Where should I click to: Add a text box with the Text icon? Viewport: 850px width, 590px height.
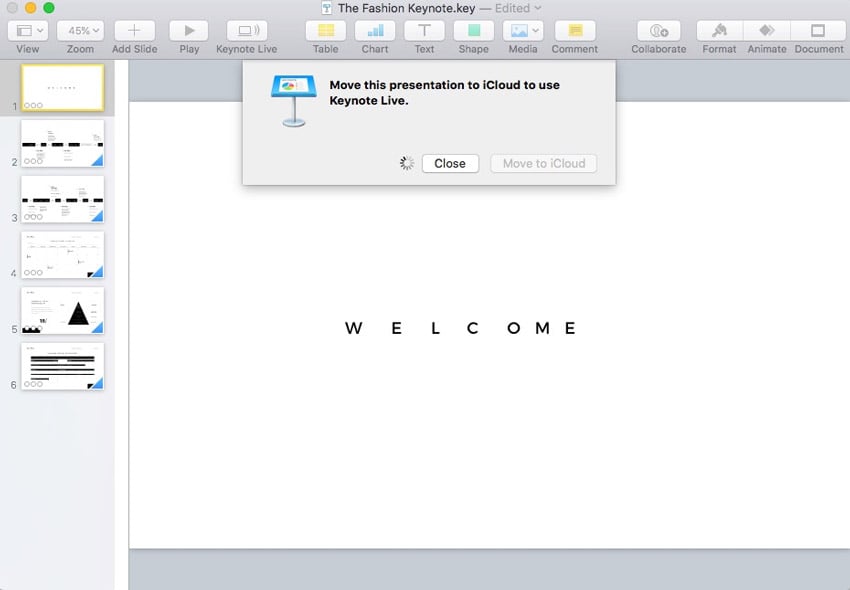(x=424, y=31)
